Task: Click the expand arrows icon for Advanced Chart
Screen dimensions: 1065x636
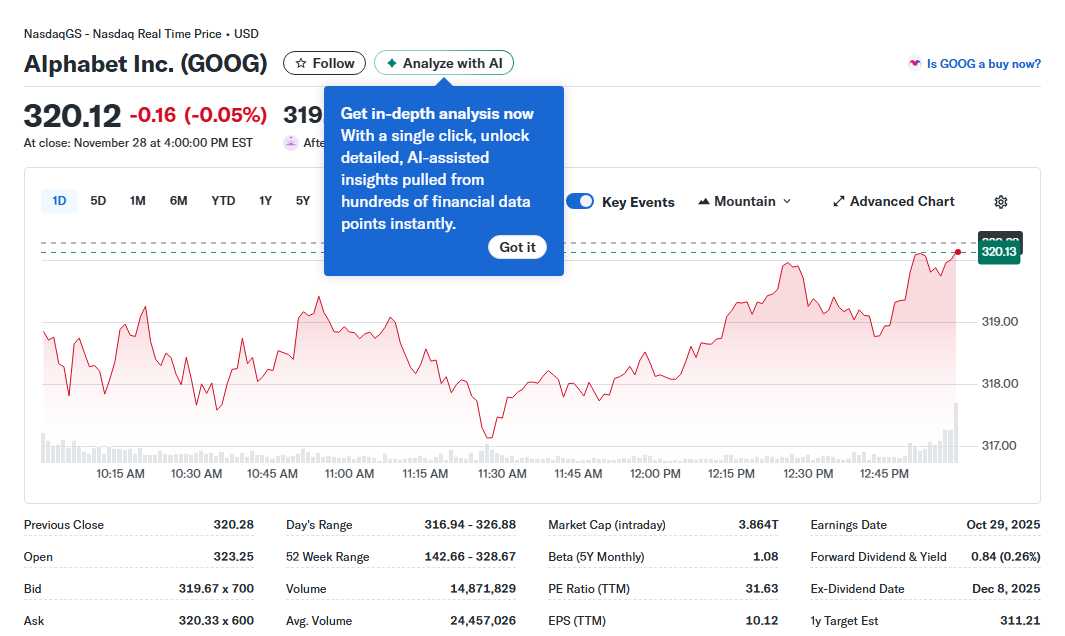Action: point(839,202)
